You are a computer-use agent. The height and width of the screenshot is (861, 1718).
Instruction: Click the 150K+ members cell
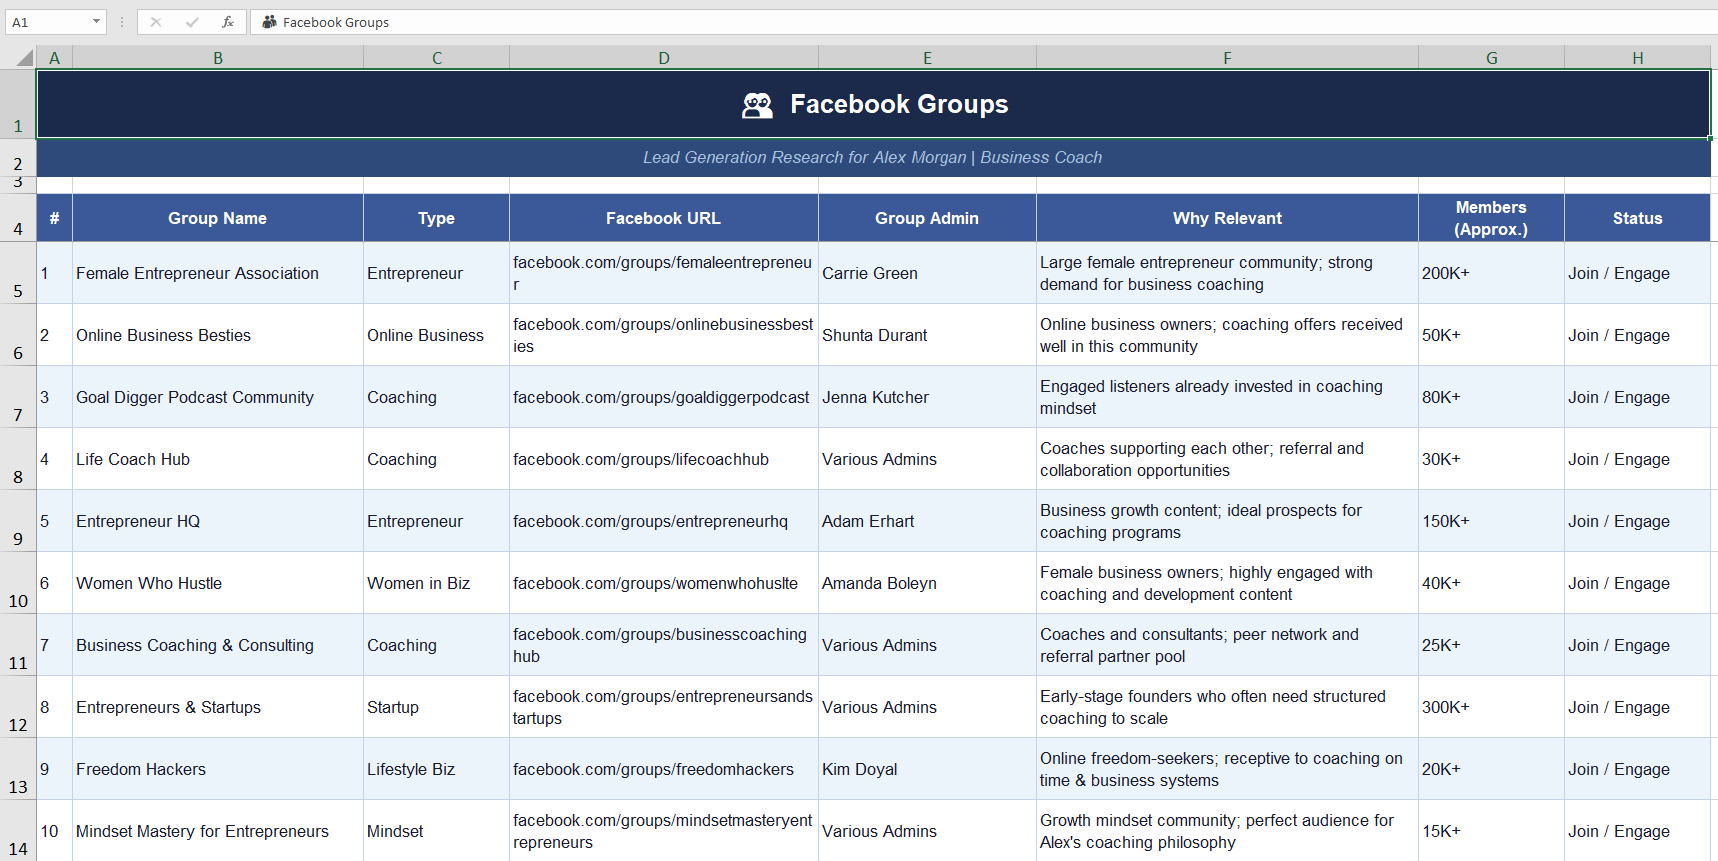[x=1491, y=521]
